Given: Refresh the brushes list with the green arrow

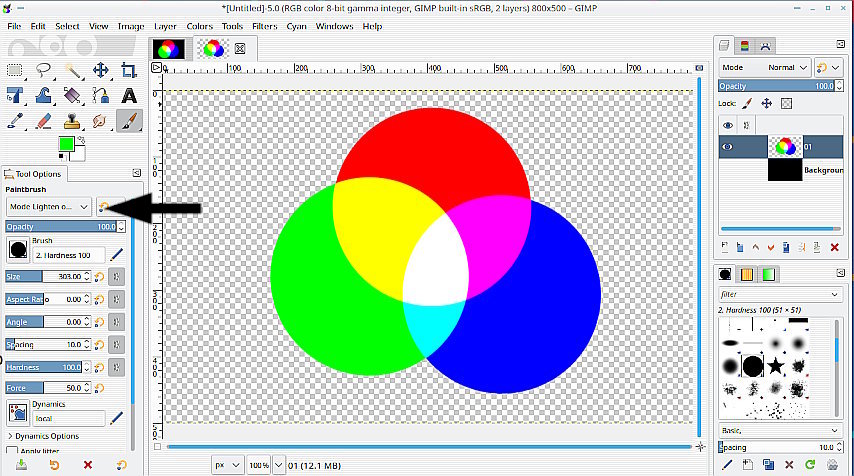Looking at the screenshot, I should (810, 465).
